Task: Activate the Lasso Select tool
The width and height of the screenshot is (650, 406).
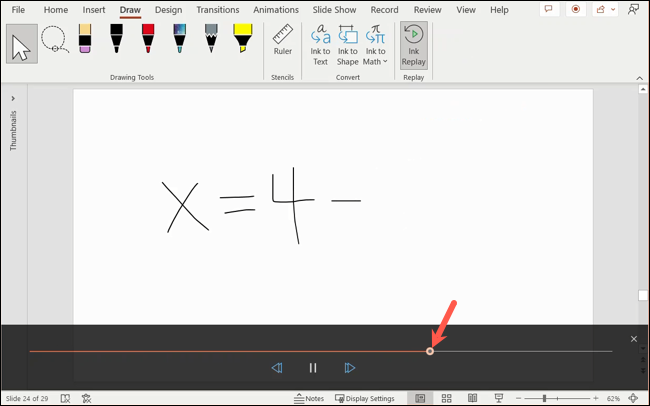Action: 55,40
